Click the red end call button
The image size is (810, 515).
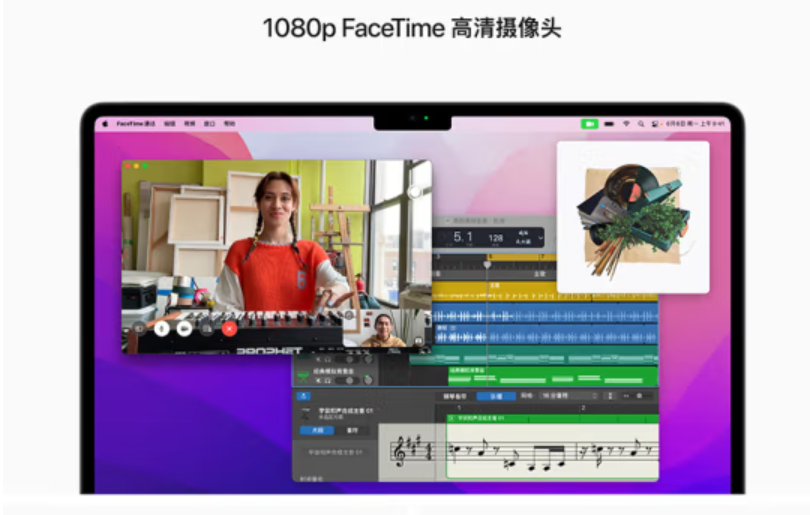(x=229, y=328)
